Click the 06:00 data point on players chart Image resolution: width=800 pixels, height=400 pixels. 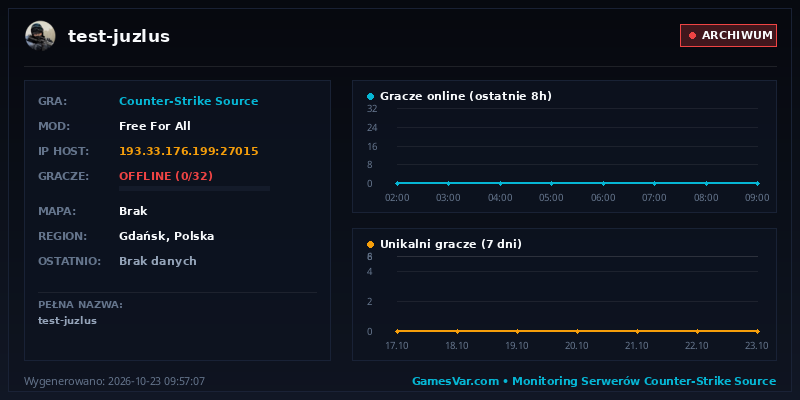(x=603, y=183)
